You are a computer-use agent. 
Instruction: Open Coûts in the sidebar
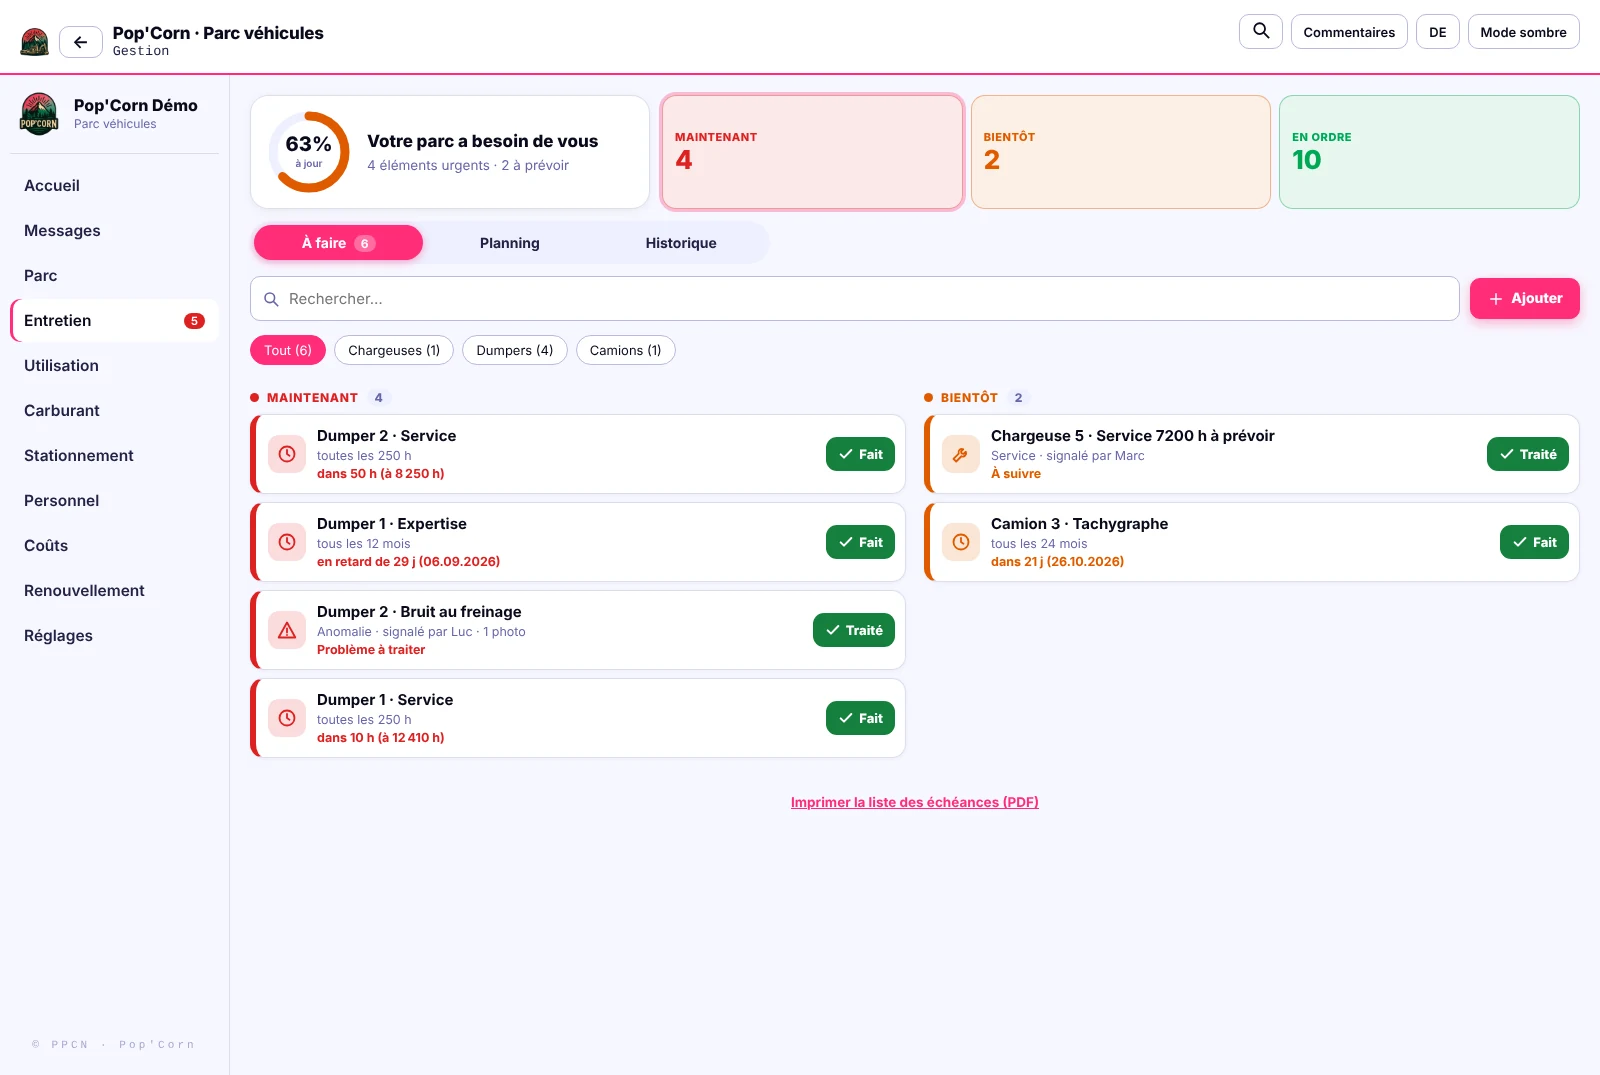[114, 546]
